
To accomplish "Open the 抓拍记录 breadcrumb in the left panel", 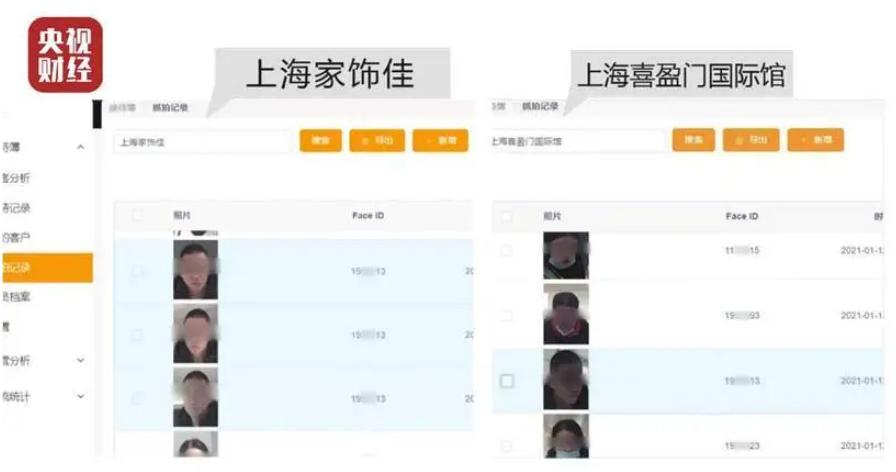I will click(x=170, y=107).
